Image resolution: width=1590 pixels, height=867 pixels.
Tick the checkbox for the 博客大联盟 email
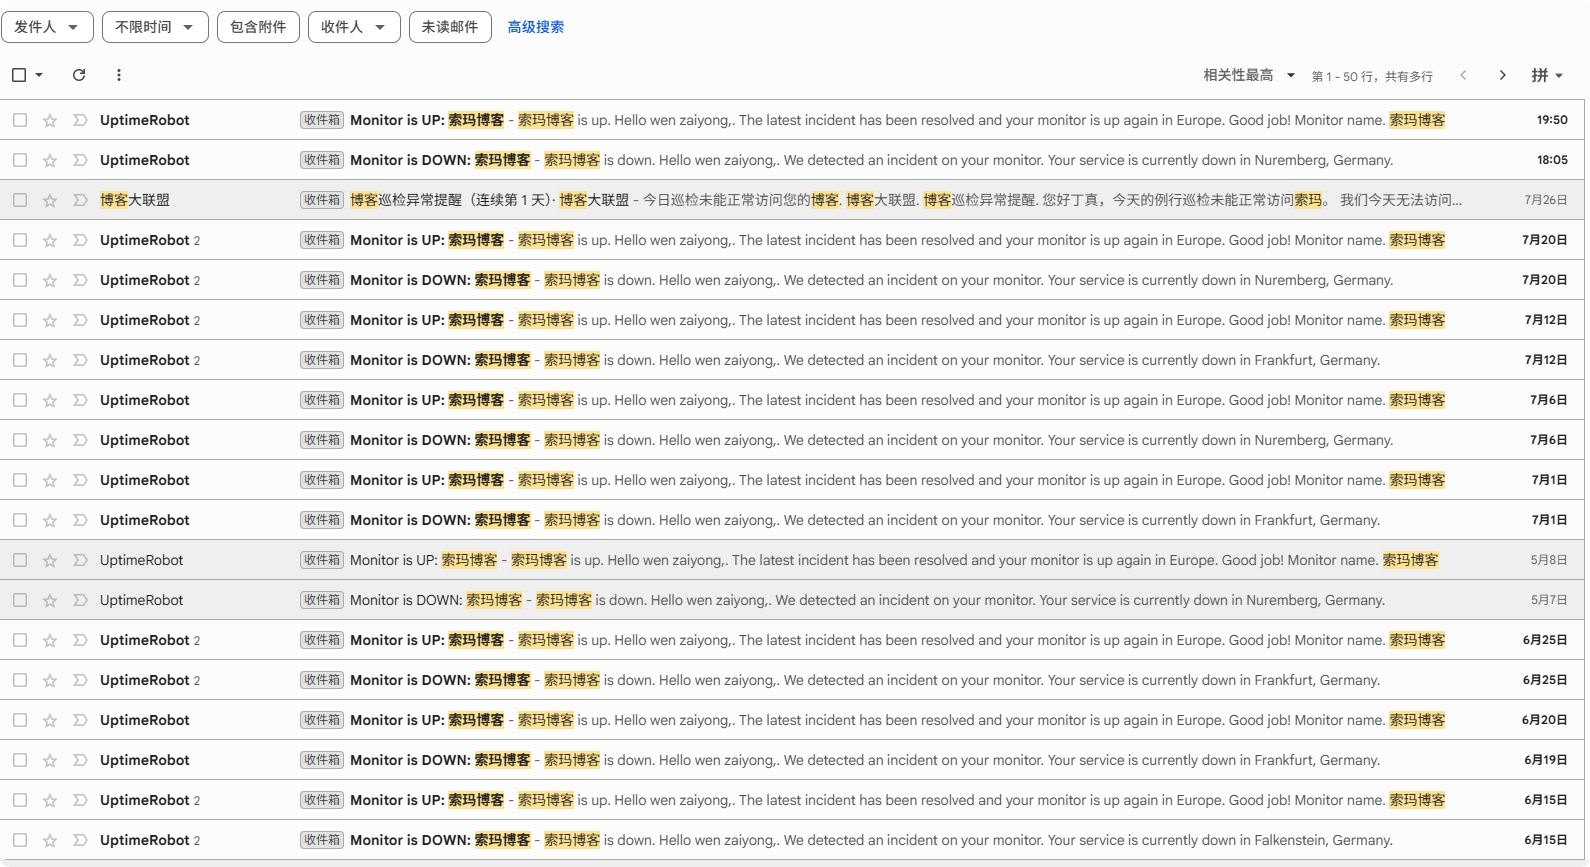[x=20, y=200]
